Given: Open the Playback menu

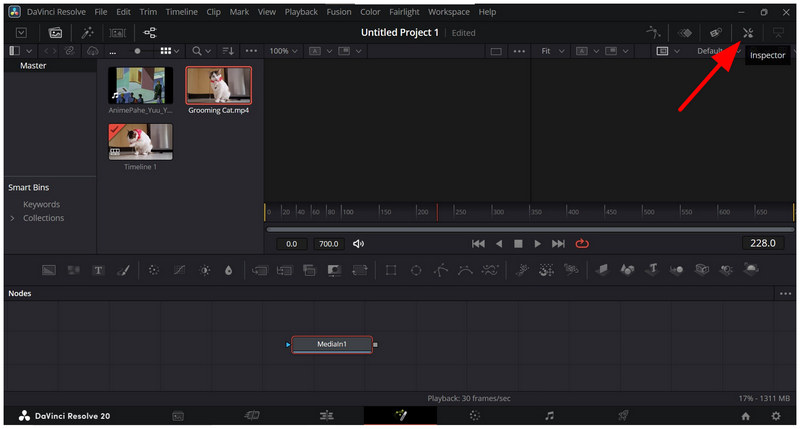Looking at the screenshot, I should click(x=301, y=12).
